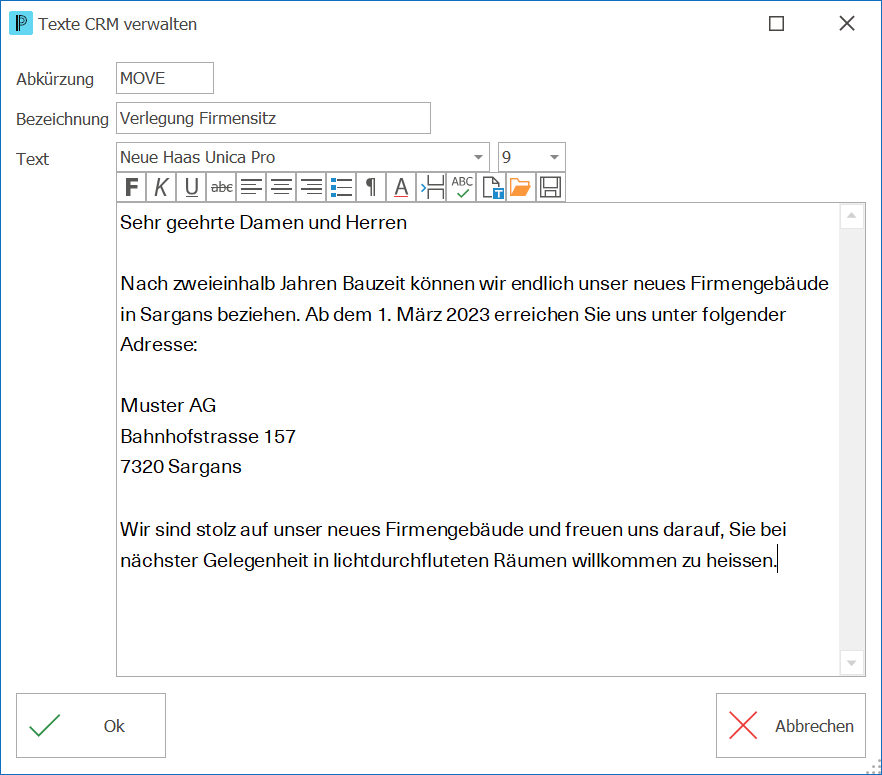Click the text line 7320 Sargans
The width and height of the screenshot is (882, 775).
tap(181, 467)
